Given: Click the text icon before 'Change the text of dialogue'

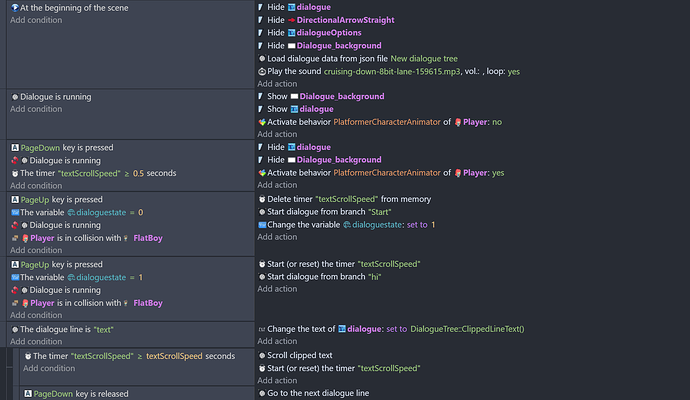Looking at the screenshot, I should point(262,329).
